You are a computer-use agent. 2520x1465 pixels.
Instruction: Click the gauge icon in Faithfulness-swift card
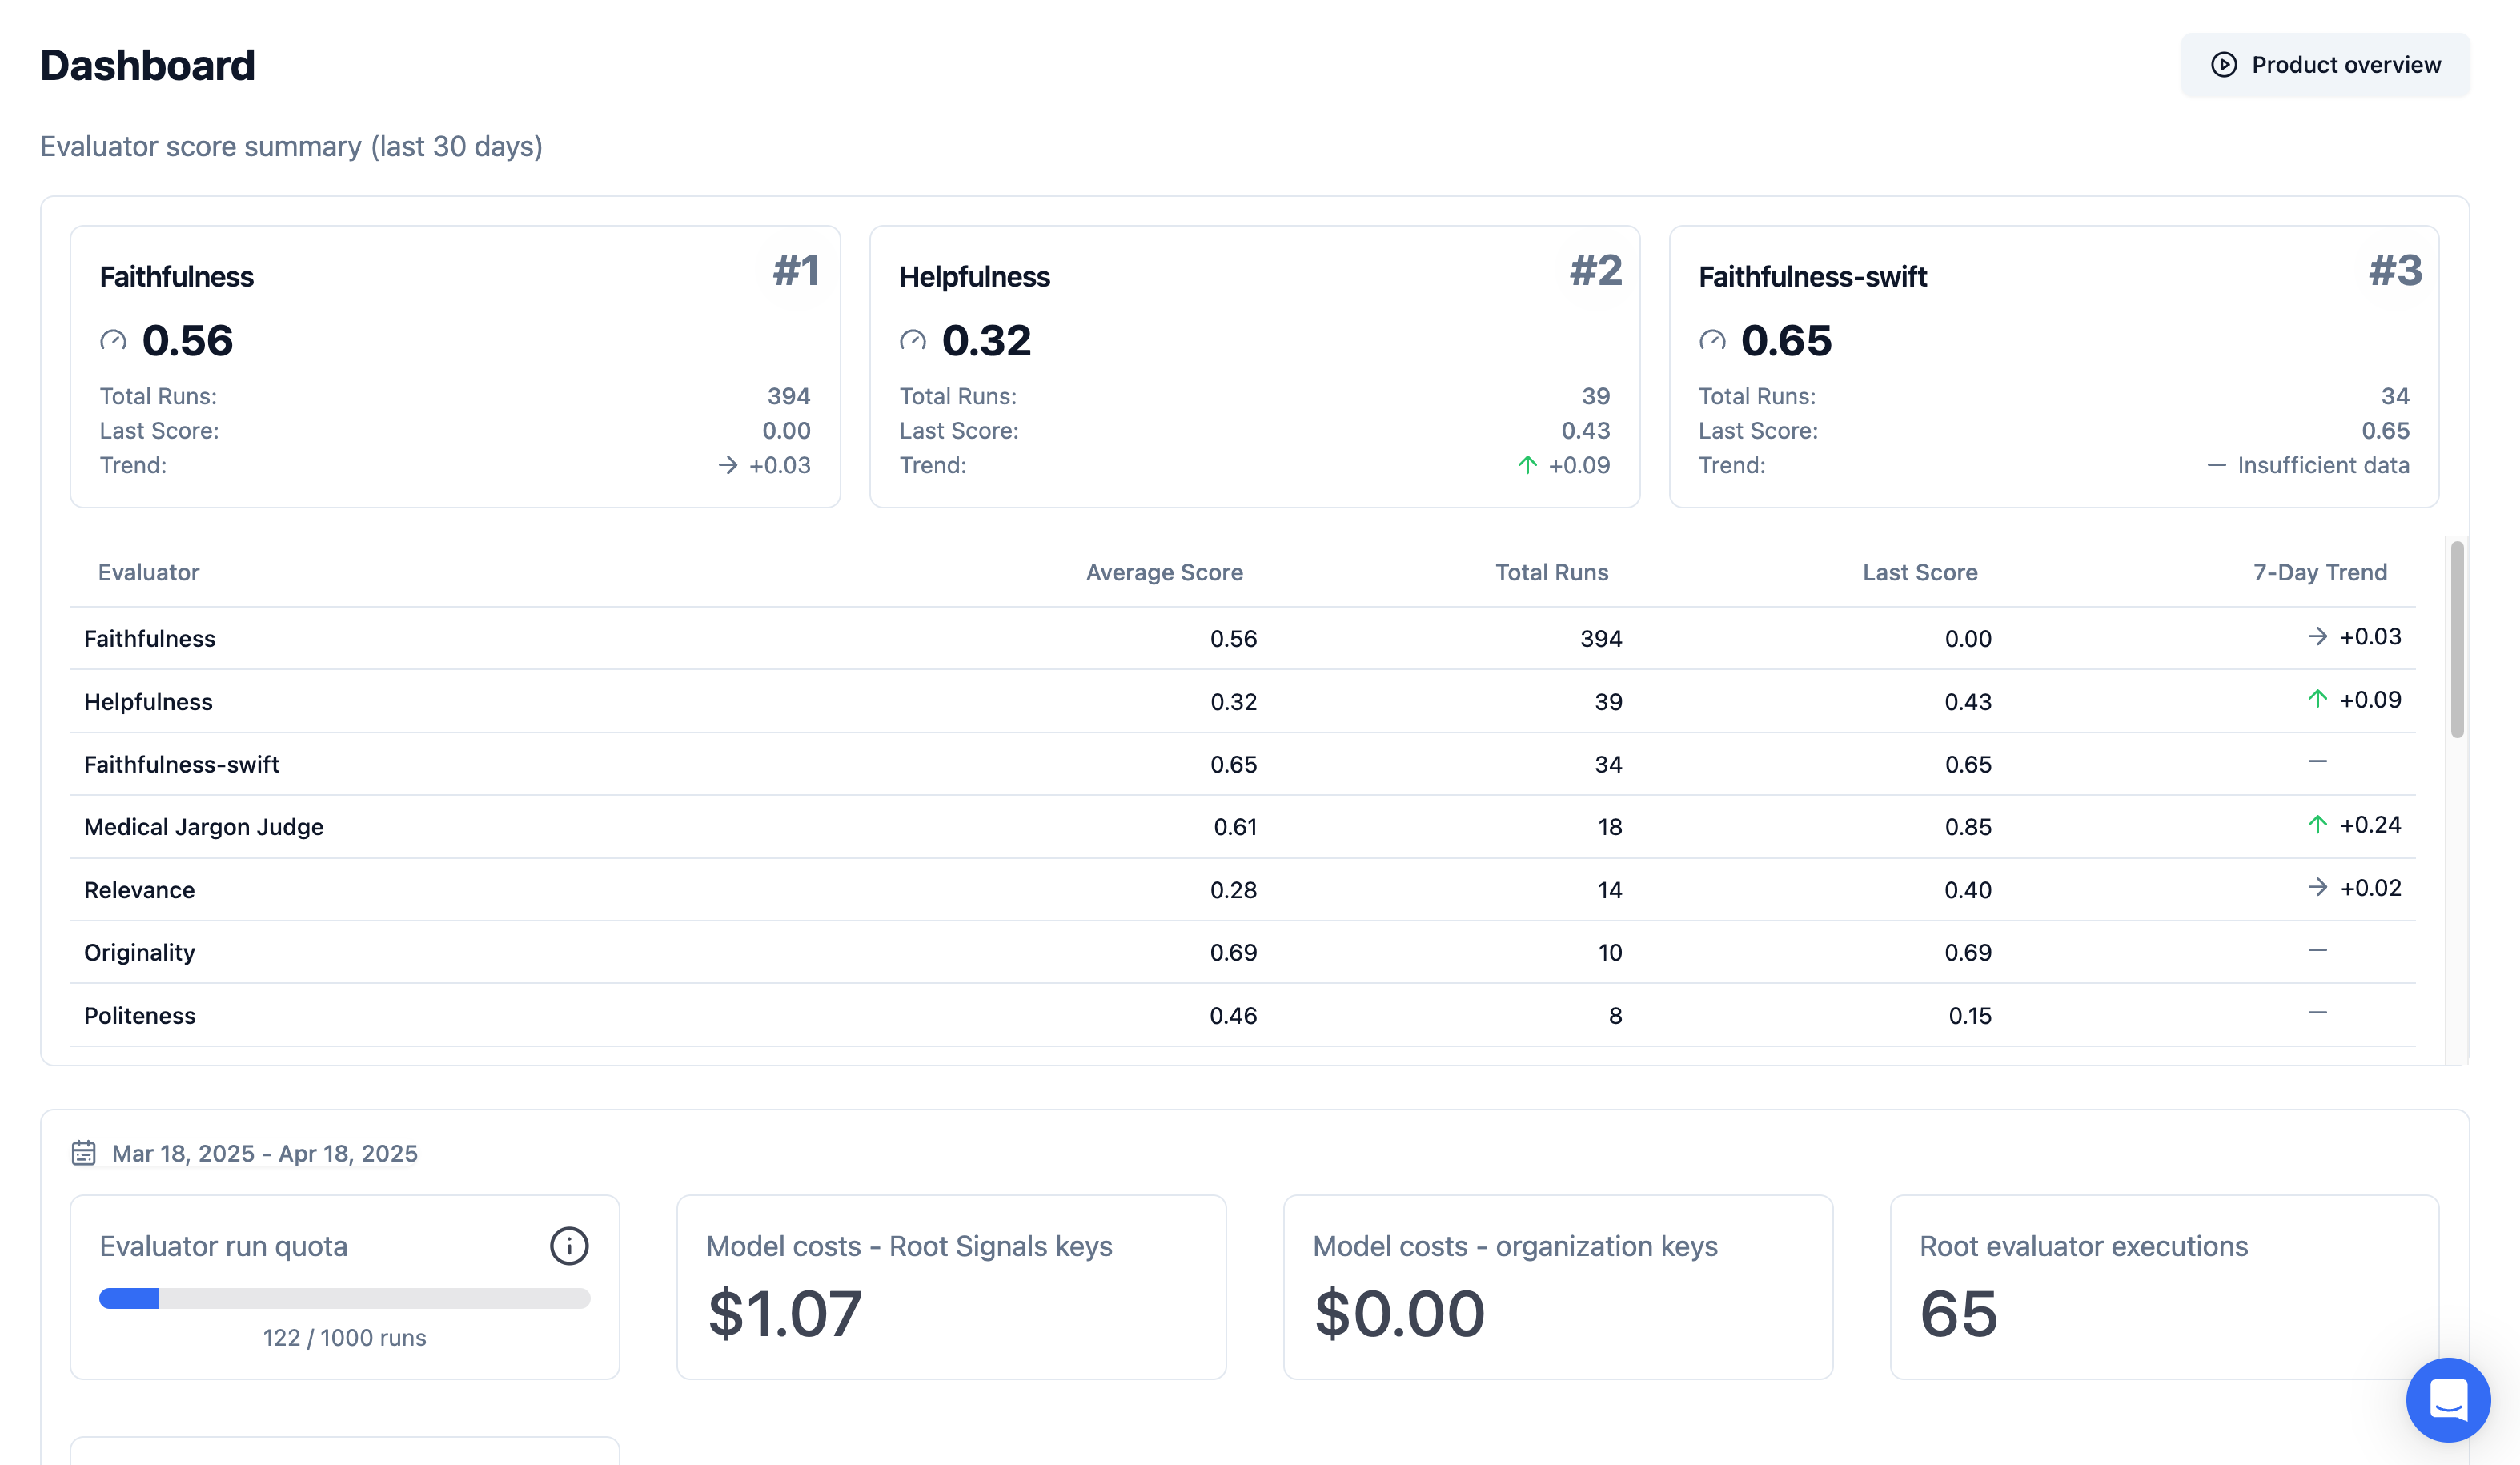click(x=1712, y=341)
